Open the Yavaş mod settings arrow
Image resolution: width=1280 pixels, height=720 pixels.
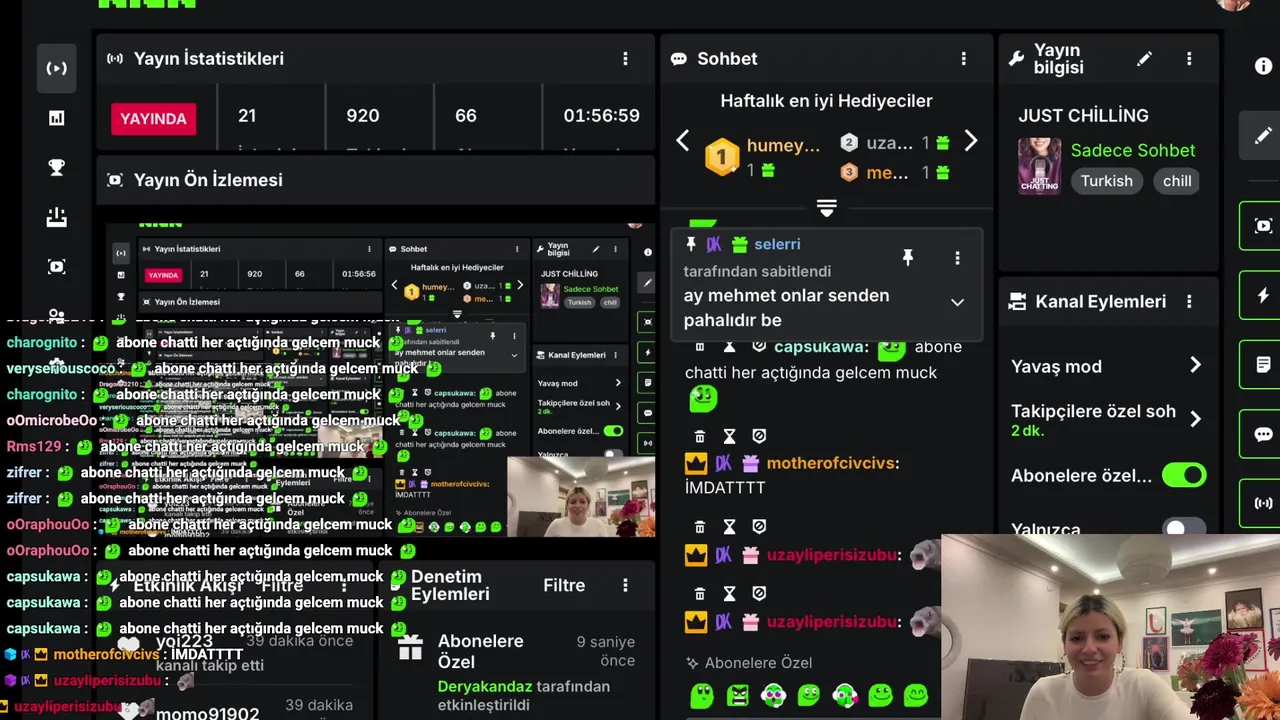click(1195, 366)
